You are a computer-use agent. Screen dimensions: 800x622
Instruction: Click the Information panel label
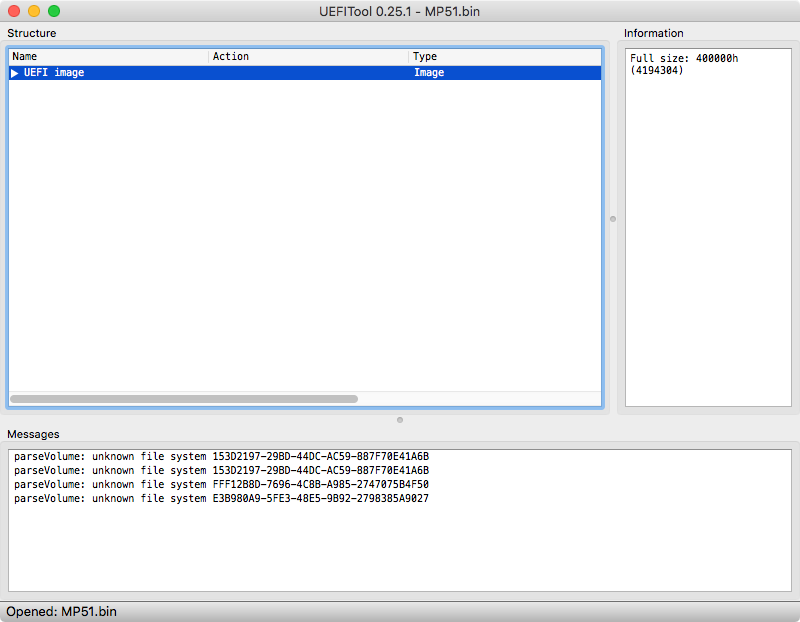[654, 33]
